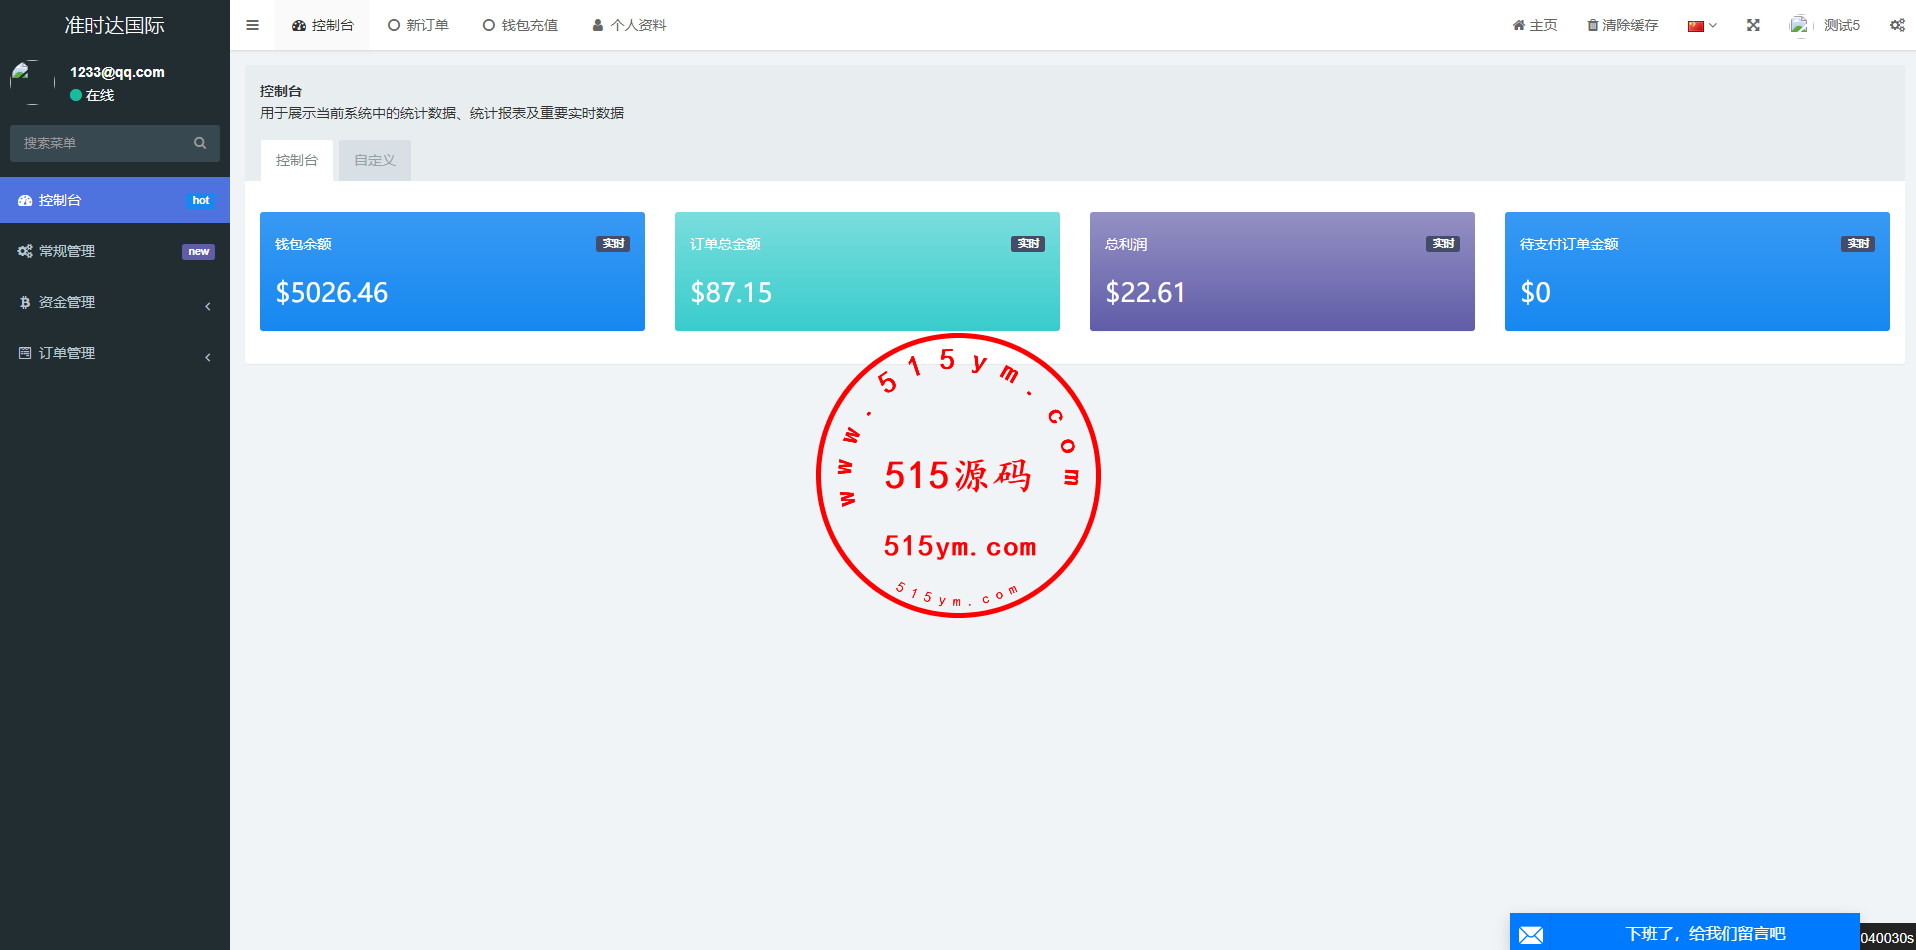Click the 钱包余额 $5026.46 card
1916x950 pixels.
click(x=452, y=271)
